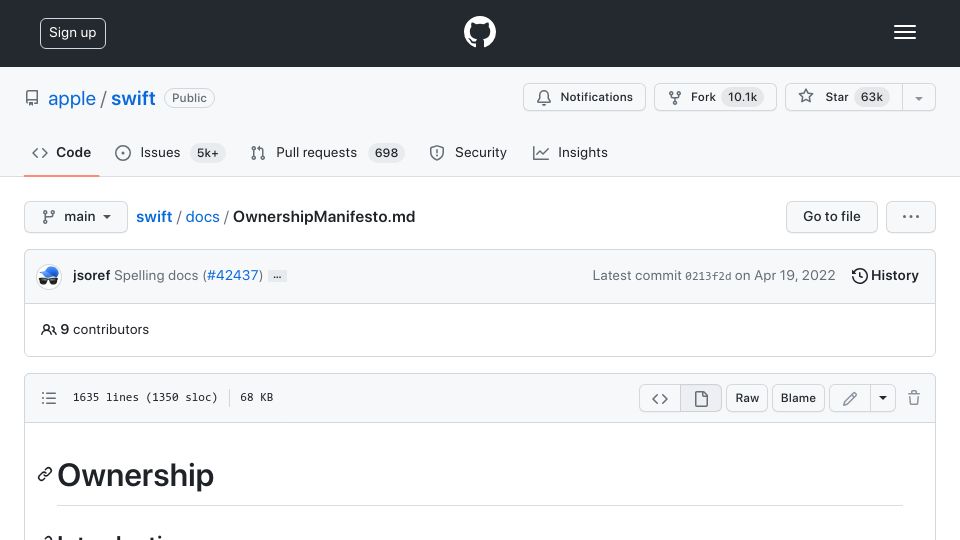Open Spelling docs commit message
960x540 pixels.
pyautogui.click(x=156, y=276)
